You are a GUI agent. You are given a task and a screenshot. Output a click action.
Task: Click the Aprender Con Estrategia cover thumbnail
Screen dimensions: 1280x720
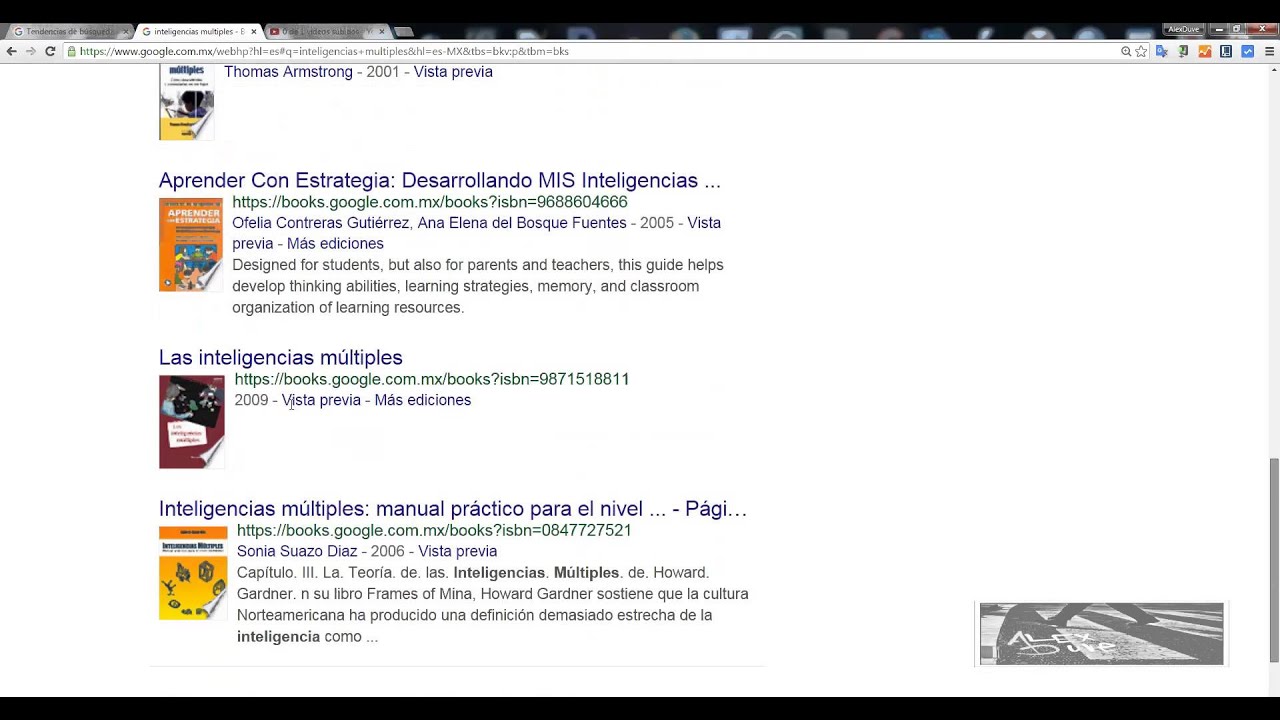(191, 244)
